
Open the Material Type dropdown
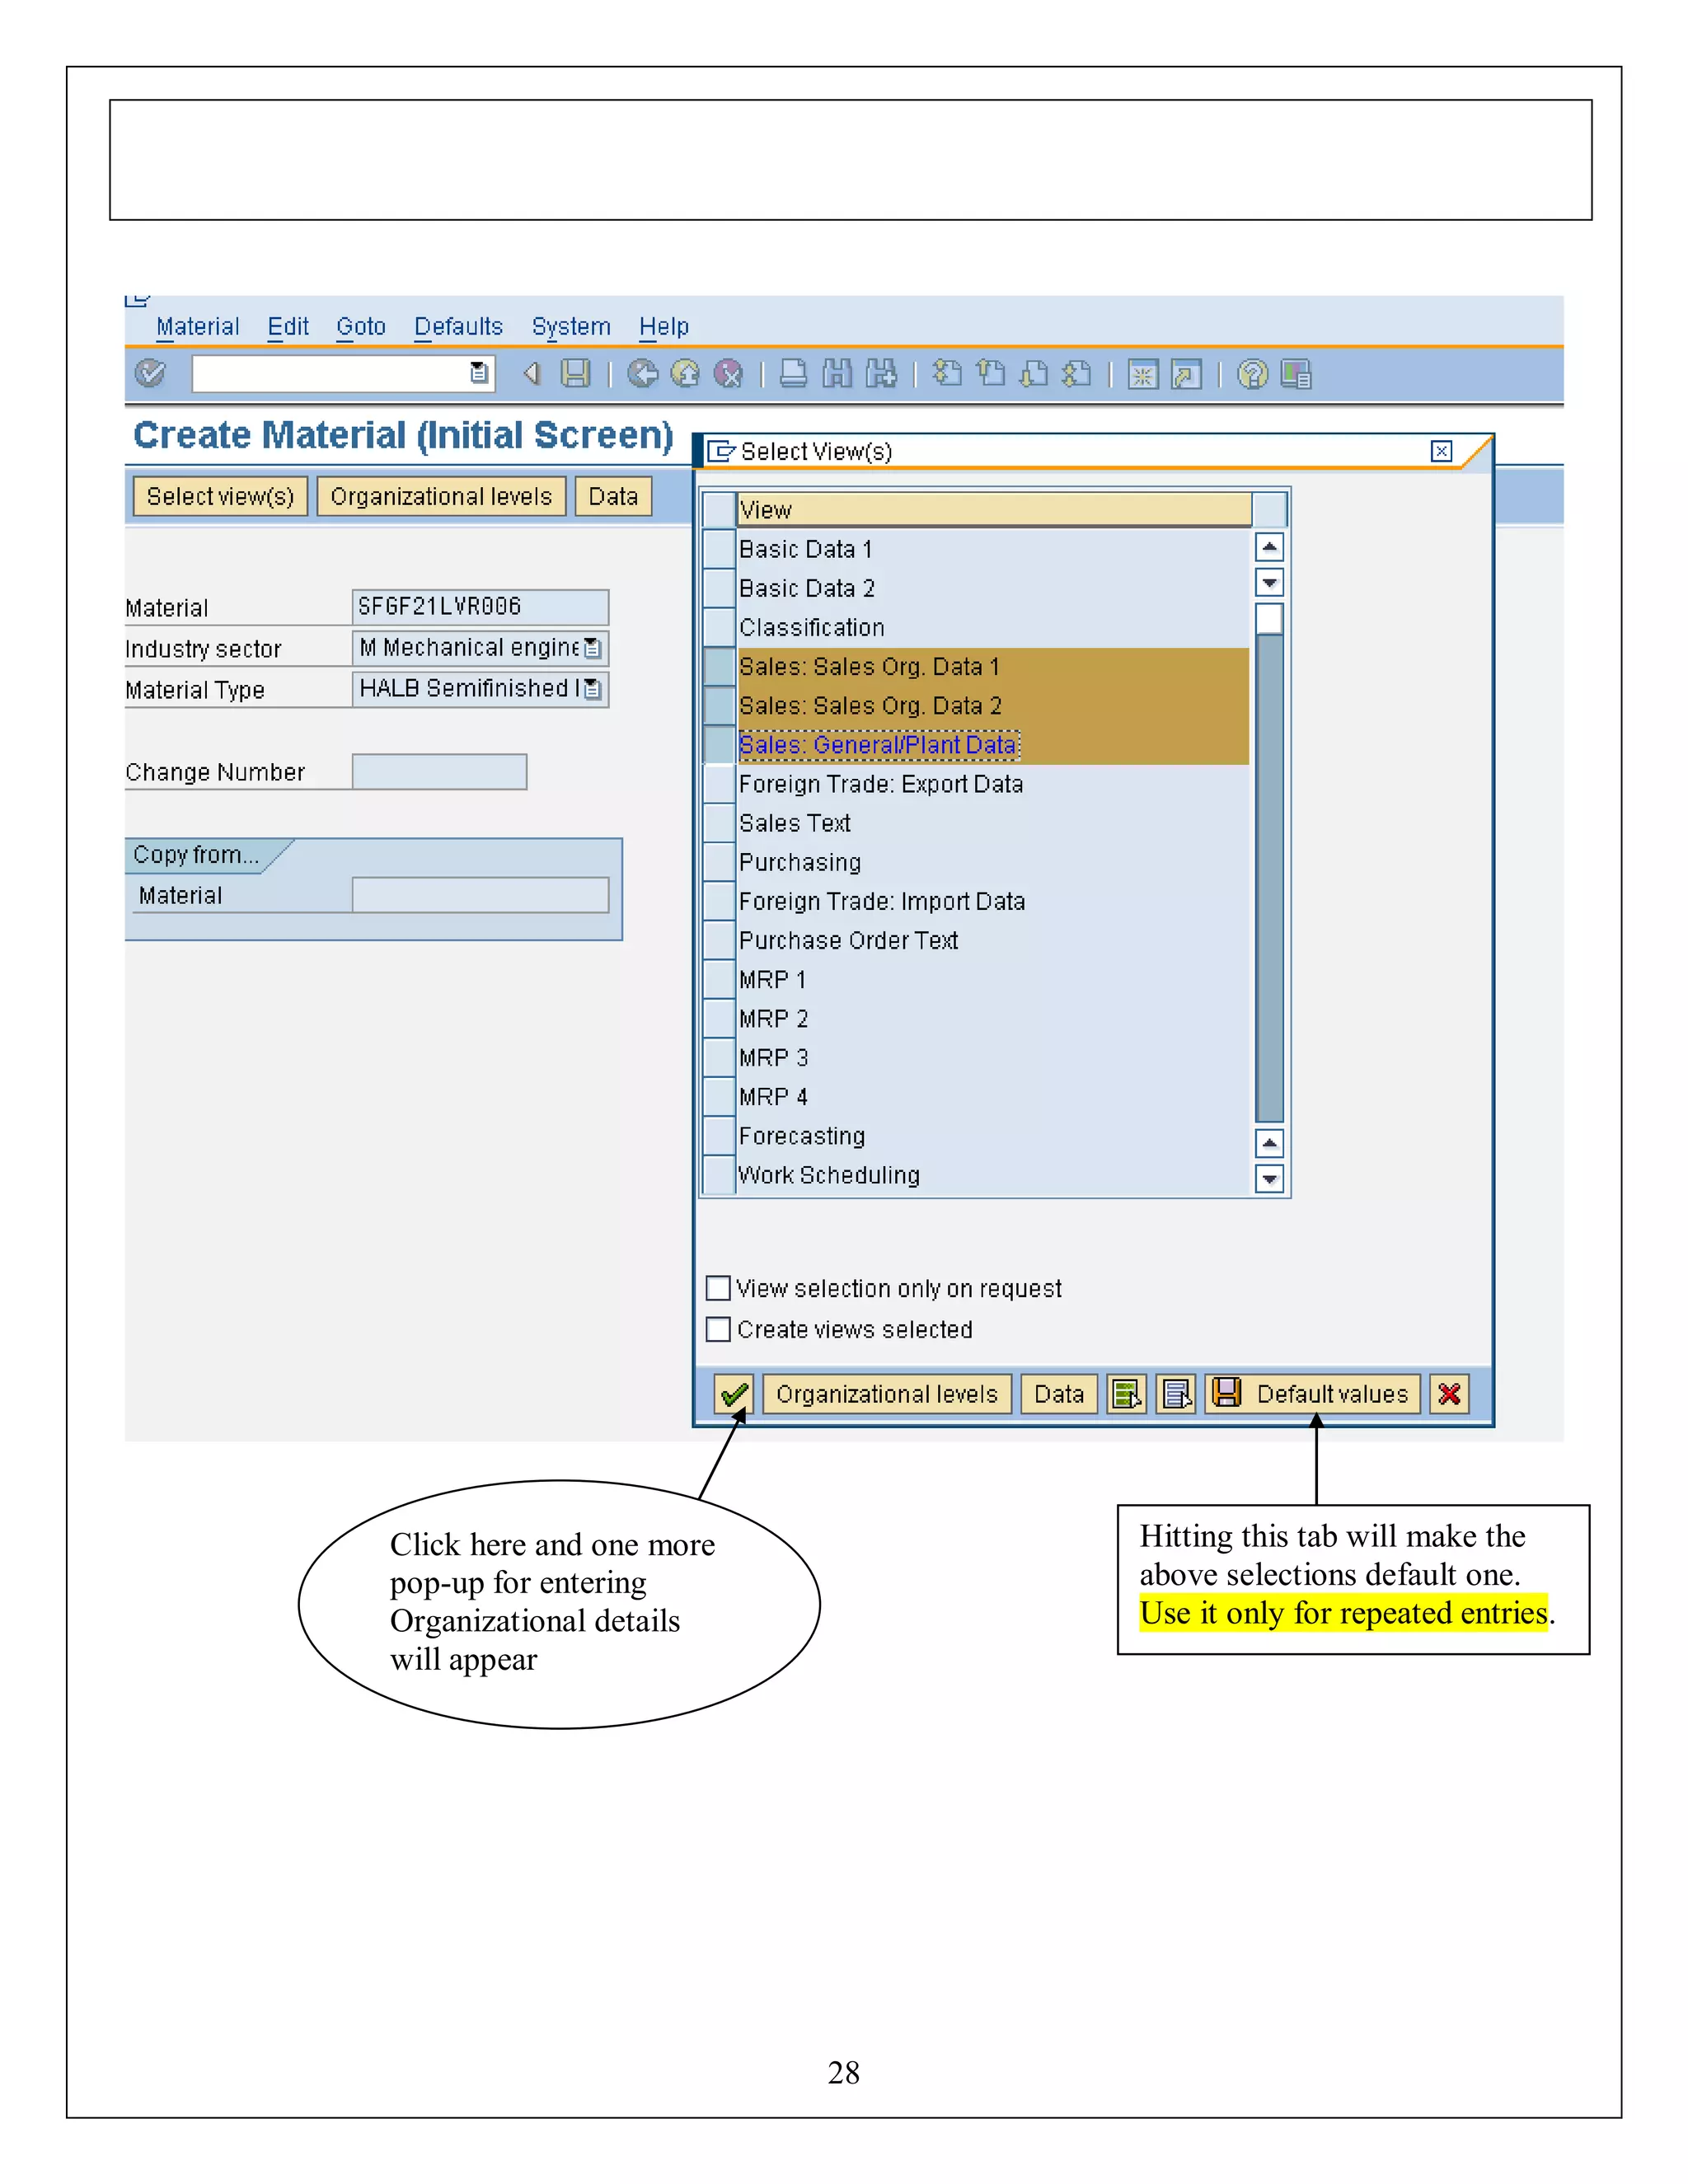click(x=593, y=689)
